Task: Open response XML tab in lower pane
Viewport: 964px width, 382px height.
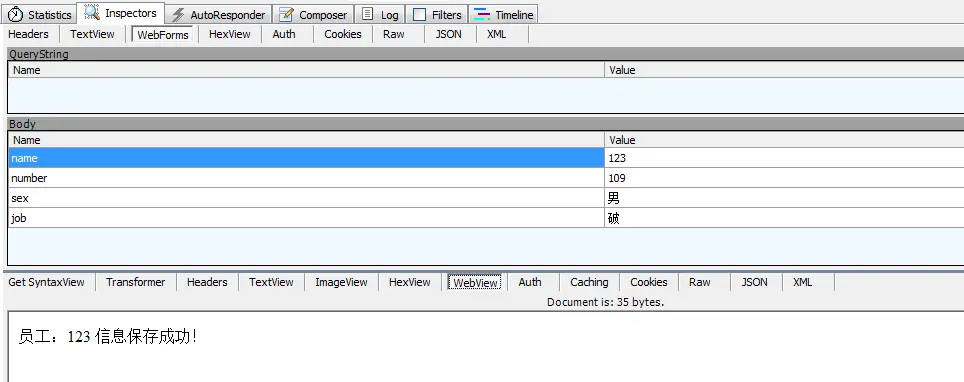Action: [x=802, y=282]
